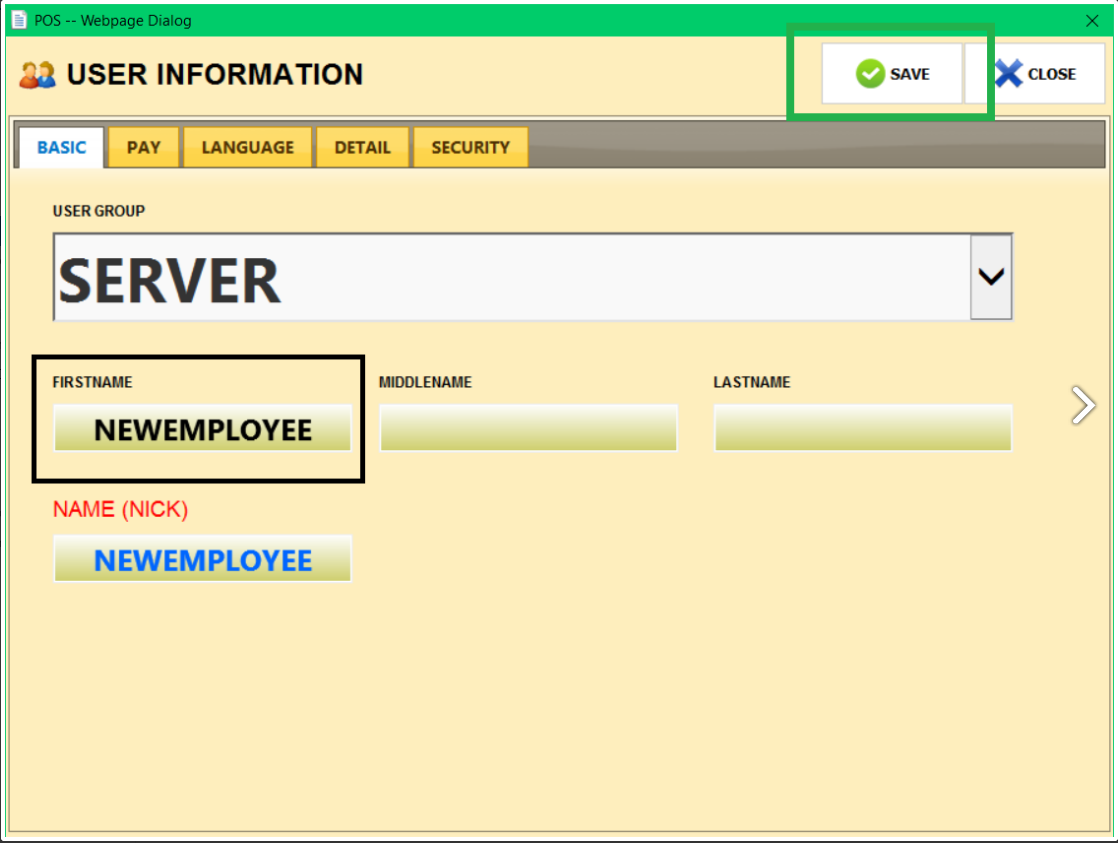This screenshot has width=1118, height=843.
Task: Open the USER GROUP dropdown arrow
Action: pos(991,277)
